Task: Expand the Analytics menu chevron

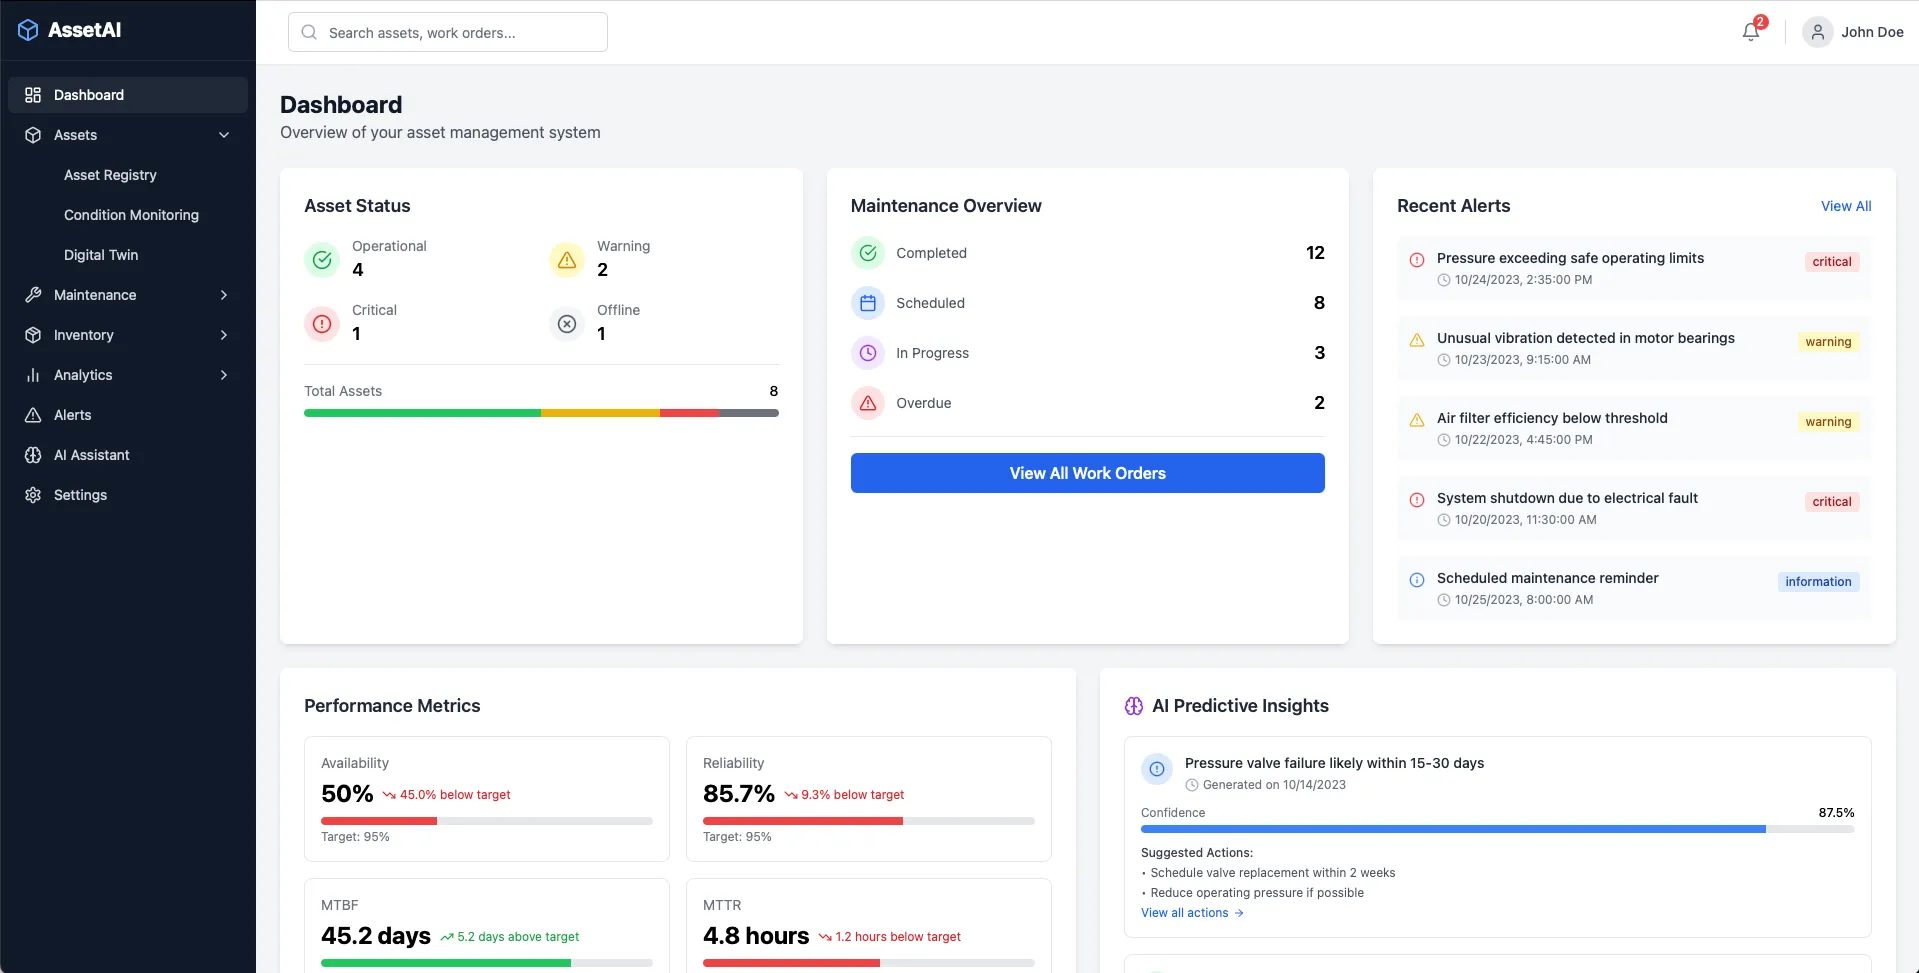Action: (x=224, y=375)
